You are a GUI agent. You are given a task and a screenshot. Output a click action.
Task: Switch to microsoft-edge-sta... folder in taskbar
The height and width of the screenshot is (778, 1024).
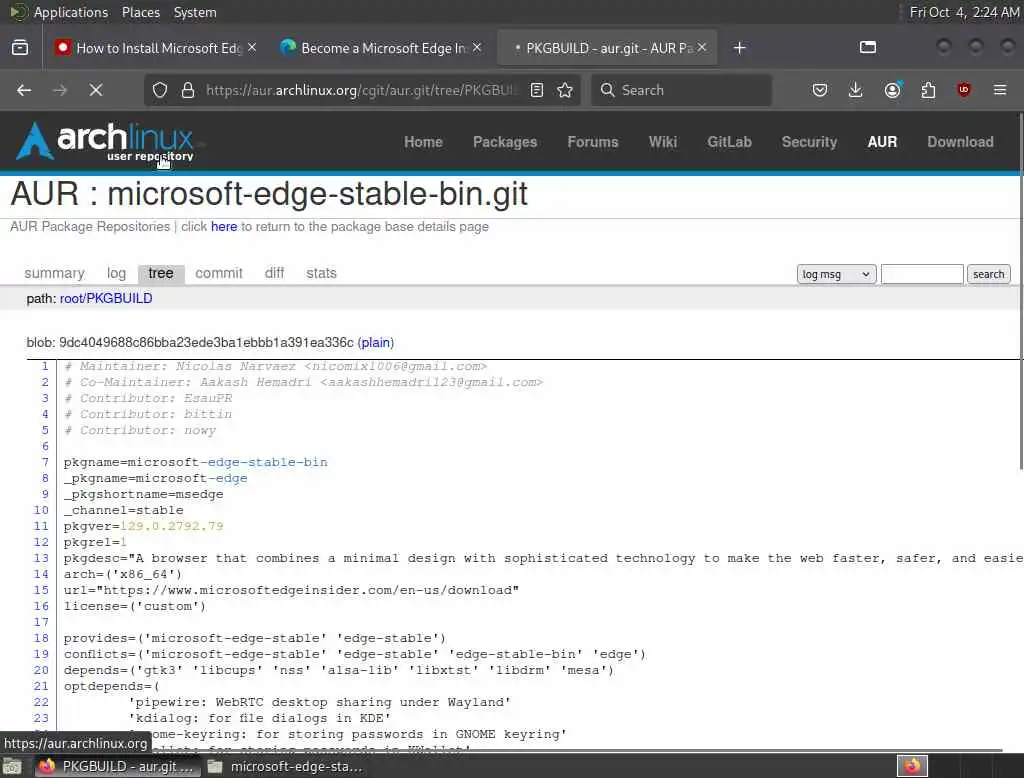click(285, 766)
